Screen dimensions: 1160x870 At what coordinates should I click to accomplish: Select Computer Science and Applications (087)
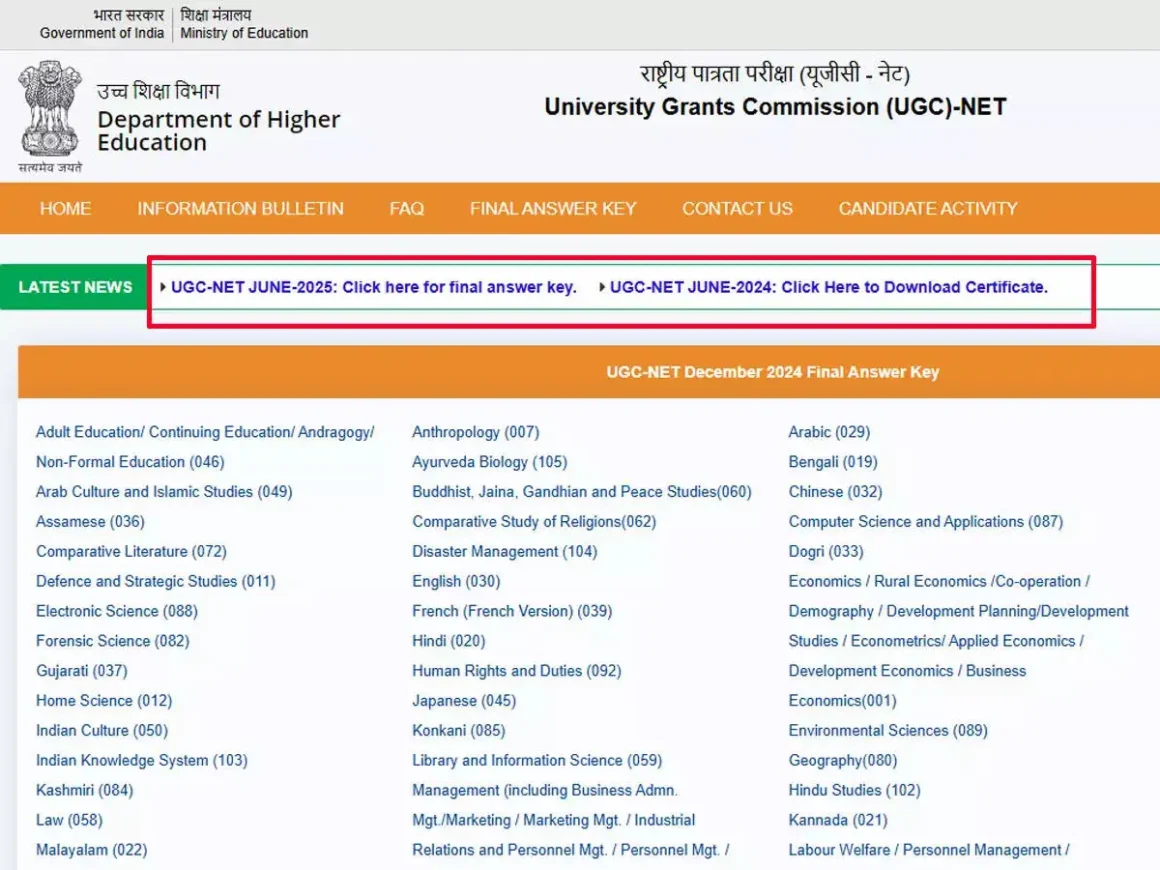coord(925,522)
